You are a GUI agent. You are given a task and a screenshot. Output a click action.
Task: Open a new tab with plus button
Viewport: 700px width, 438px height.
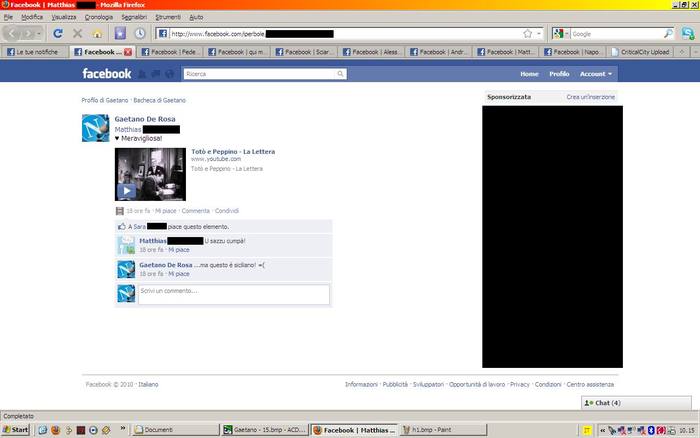[682, 52]
